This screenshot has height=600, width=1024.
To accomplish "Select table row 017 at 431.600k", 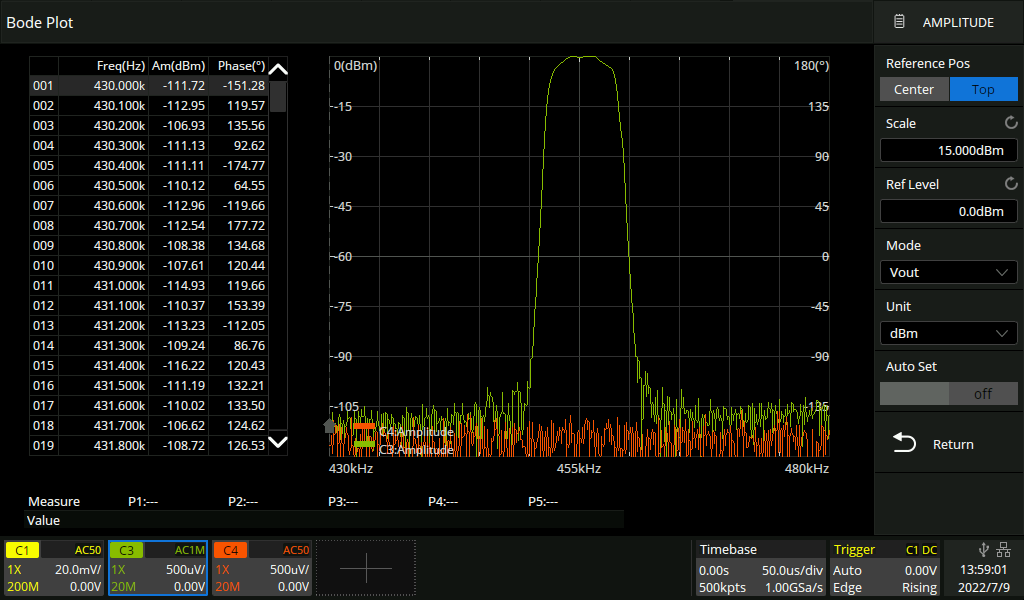I will [149, 405].
